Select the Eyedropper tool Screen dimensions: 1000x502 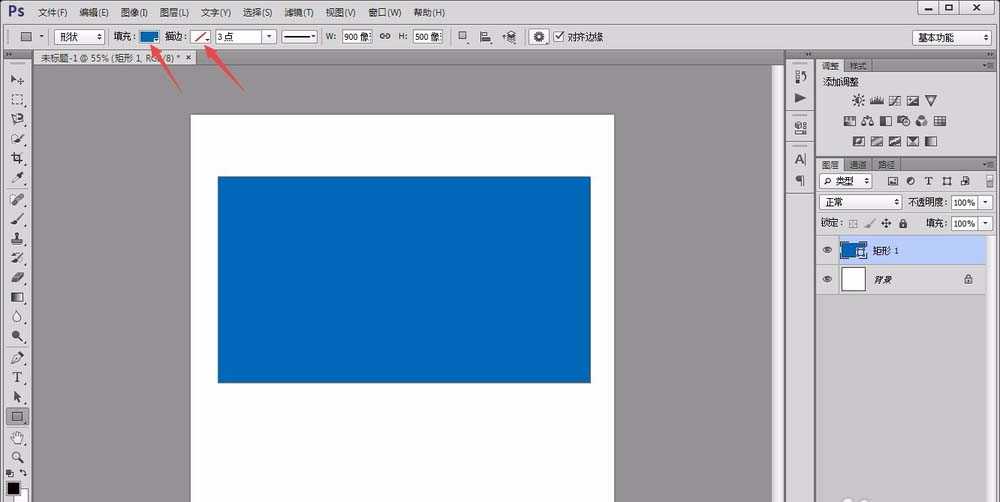[x=17, y=179]
